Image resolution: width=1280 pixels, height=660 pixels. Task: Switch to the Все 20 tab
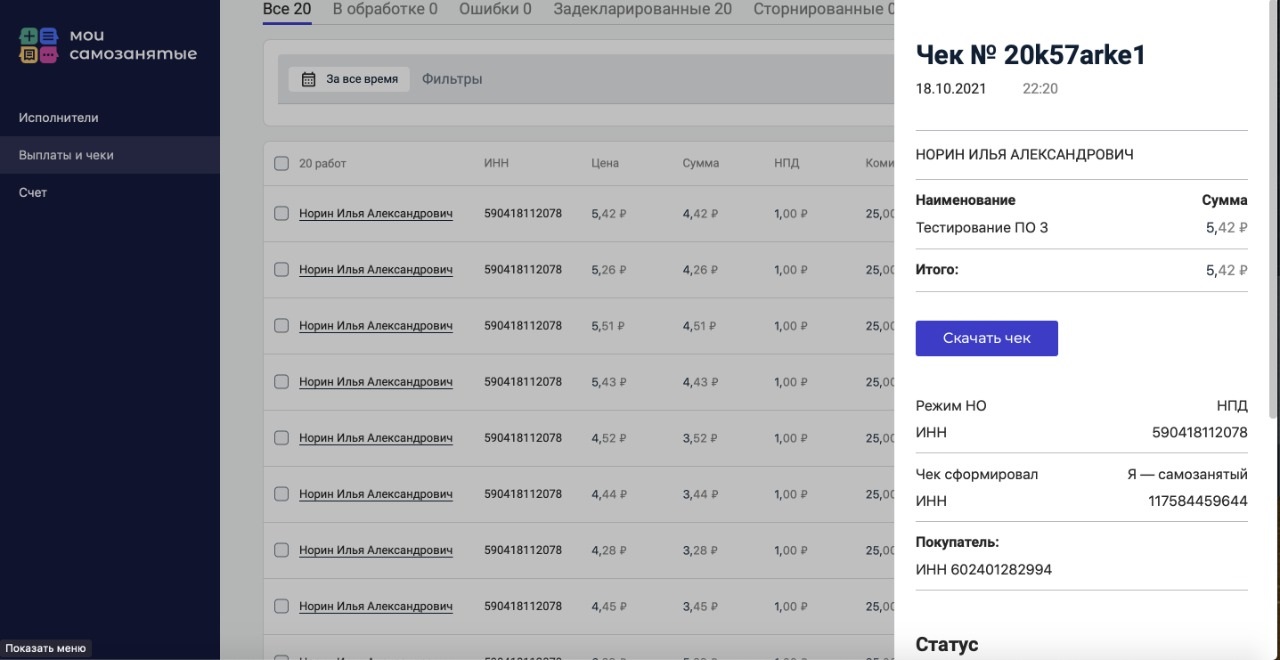click(287, 10)
